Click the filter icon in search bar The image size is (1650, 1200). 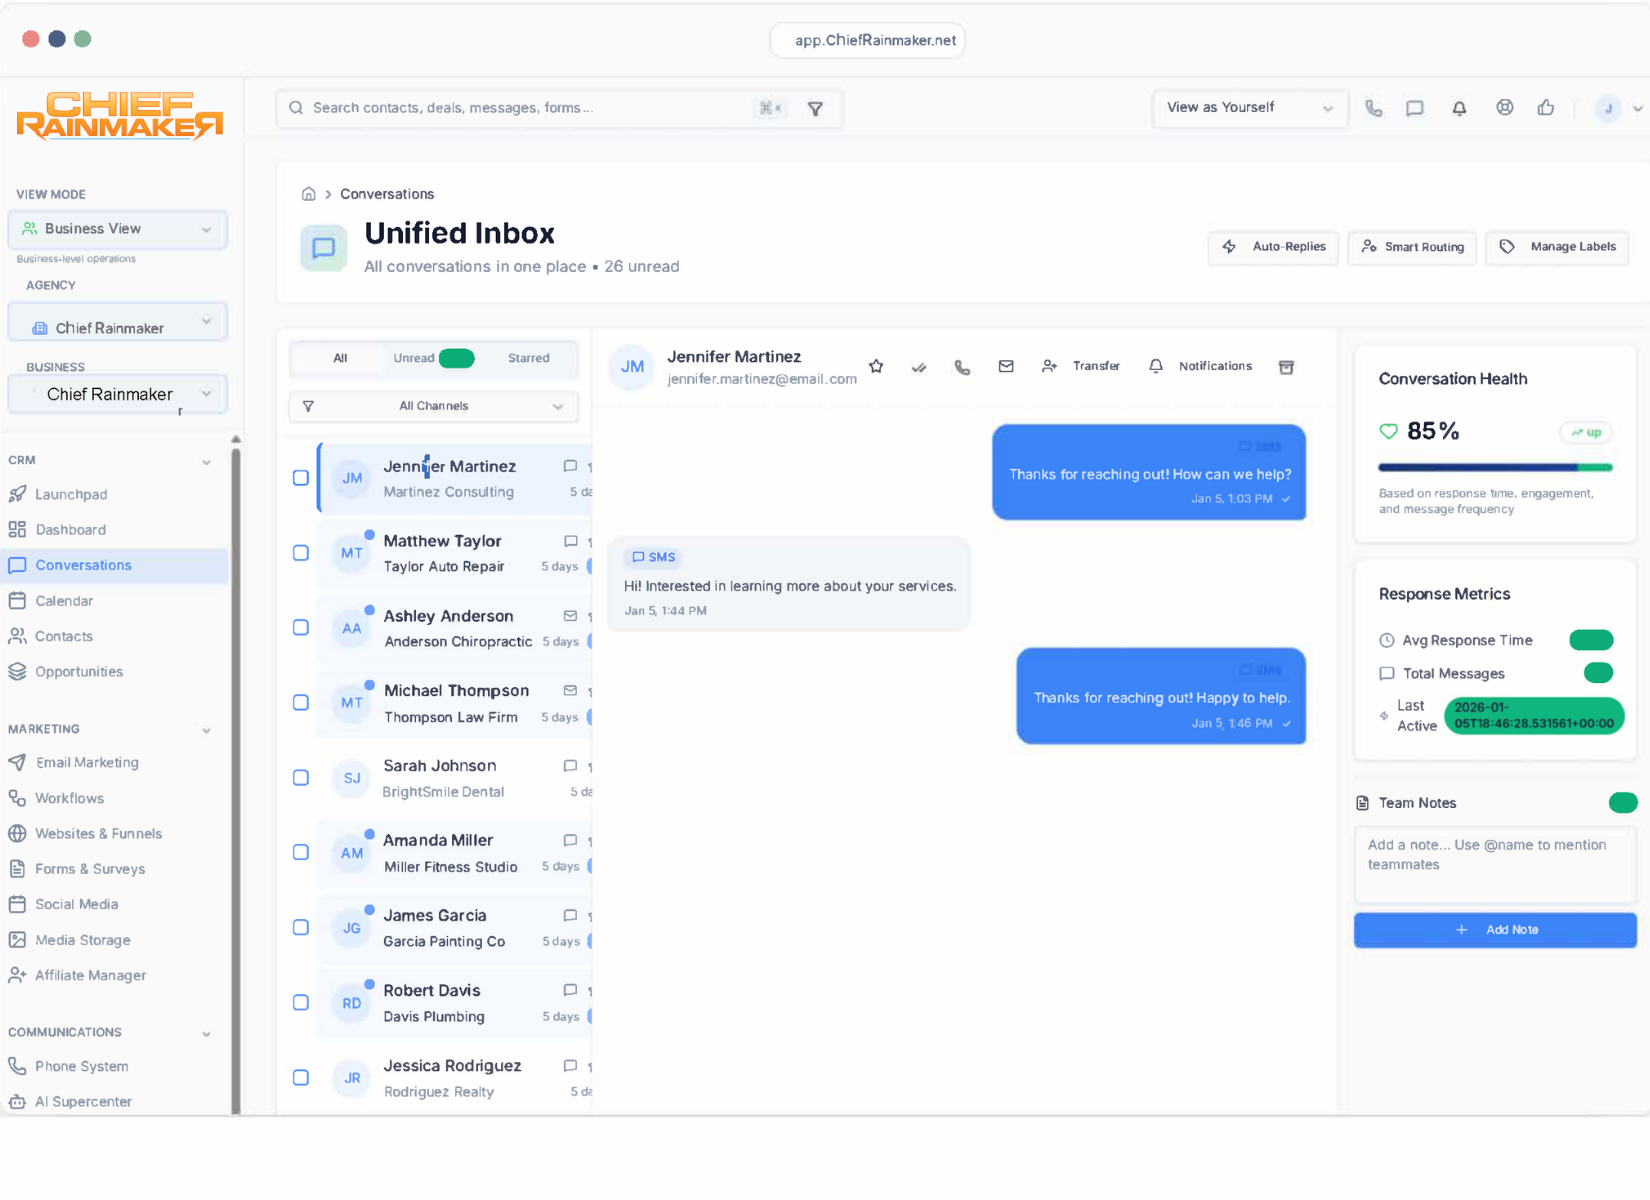point(815,109)
